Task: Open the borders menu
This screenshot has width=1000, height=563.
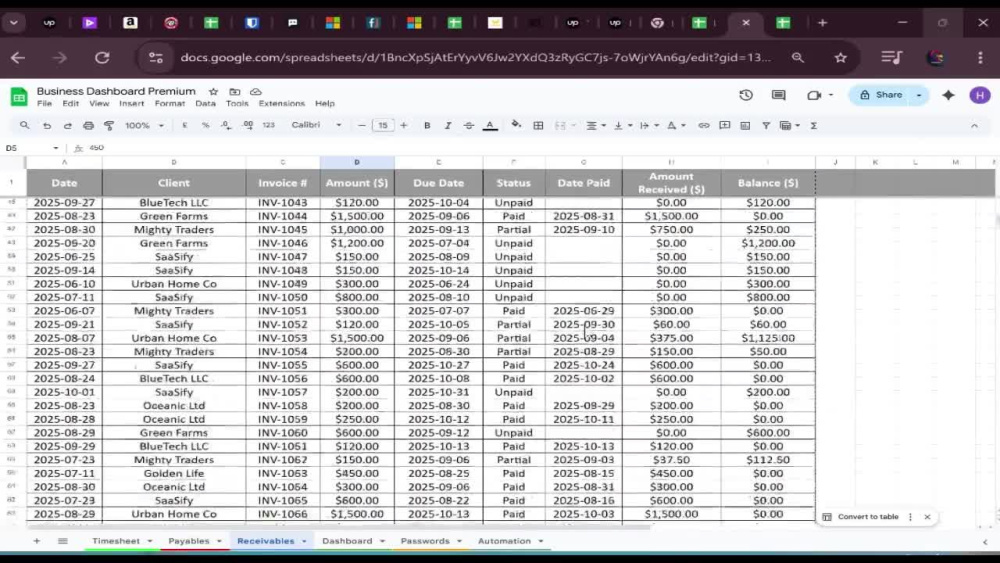Action: (x=538, y=126)
